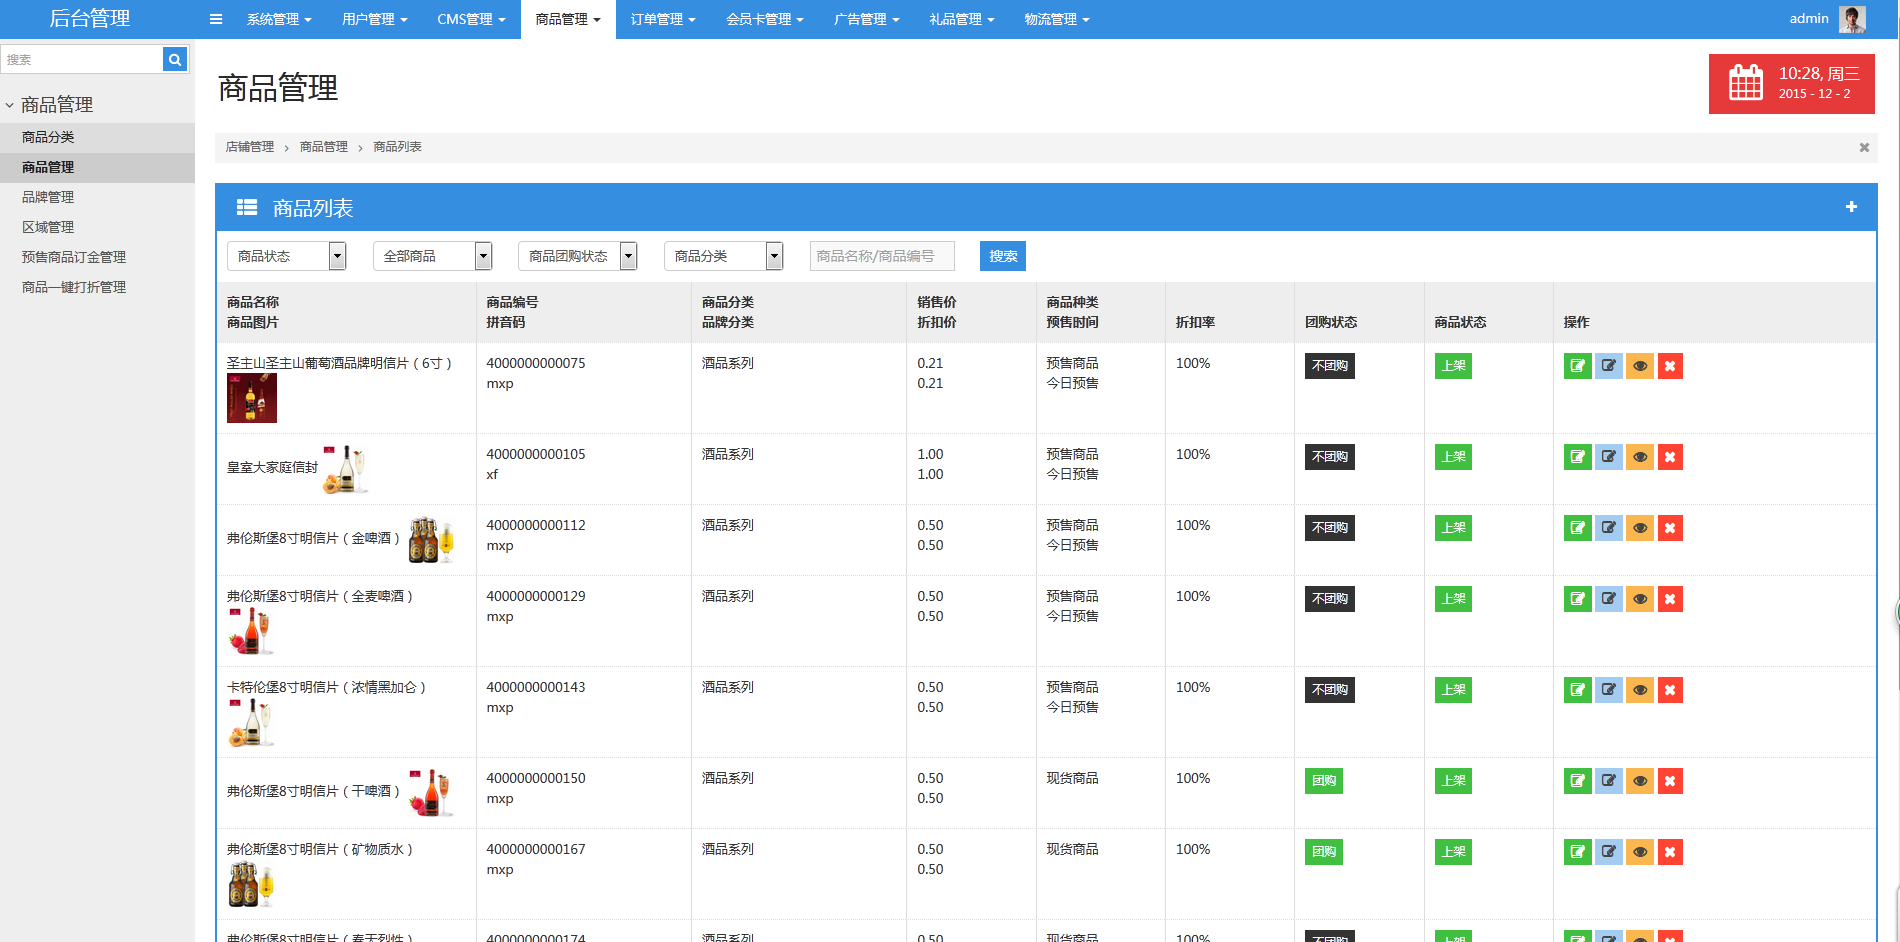Click the red delete icon for 卡特伦堡8寸明信片
The height and width of the screenshot is (942, 1900).
coord(1669,689)
